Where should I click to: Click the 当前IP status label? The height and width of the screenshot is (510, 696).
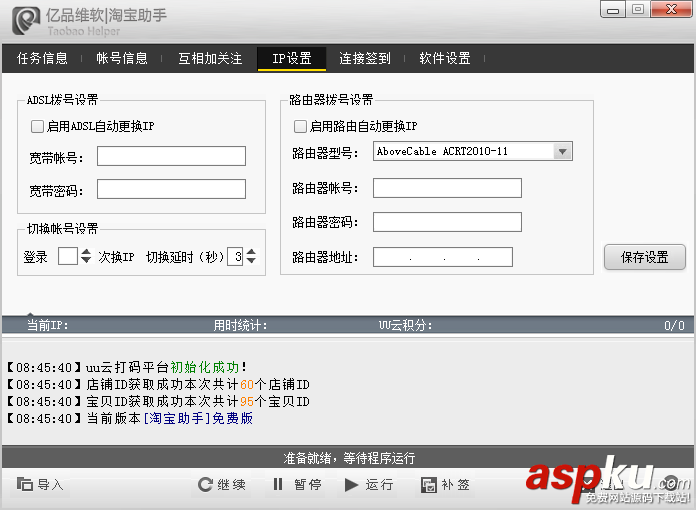47,325
